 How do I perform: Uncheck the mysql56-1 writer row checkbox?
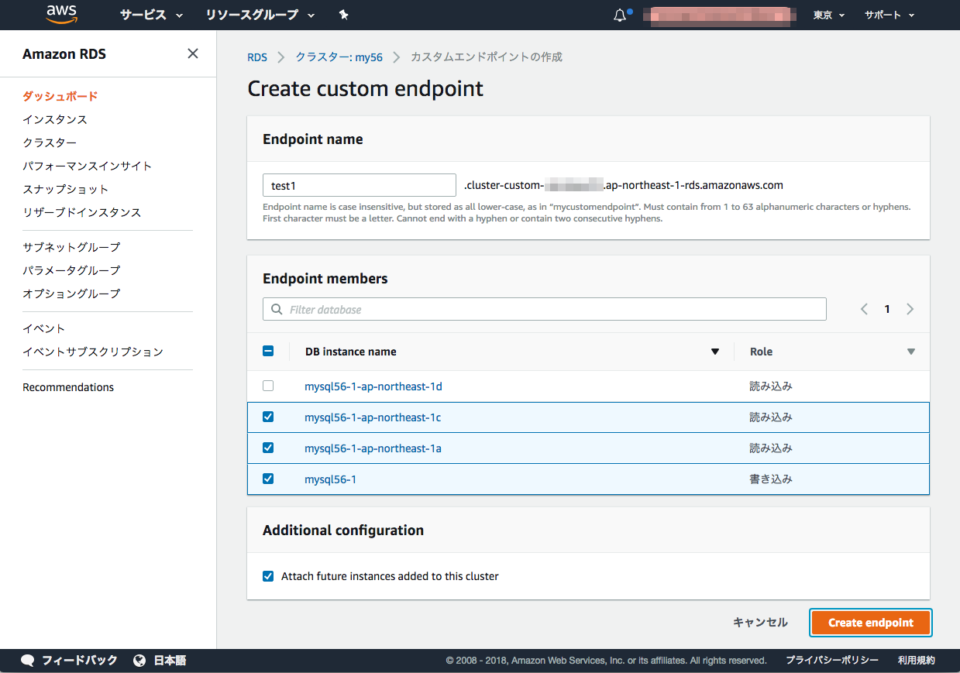268,479
